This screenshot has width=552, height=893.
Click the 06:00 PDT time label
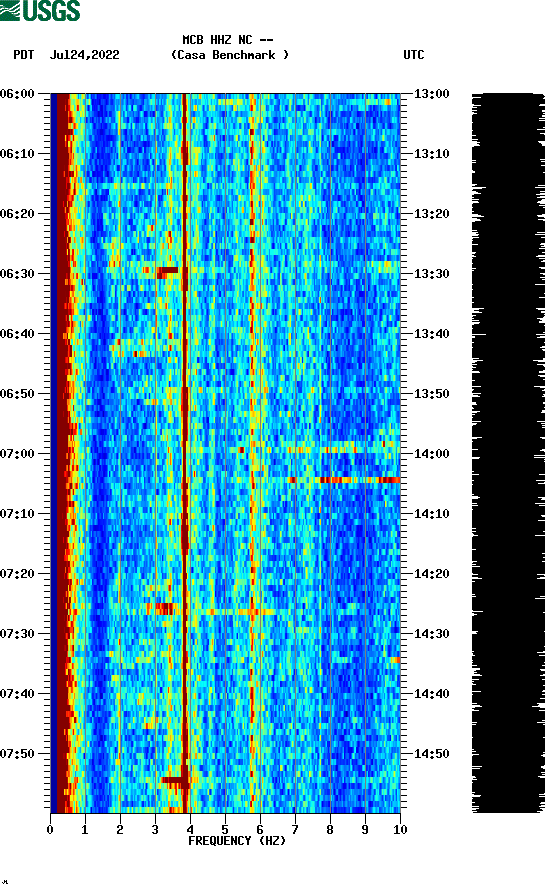pyautogui.click(x=18, y=94)
